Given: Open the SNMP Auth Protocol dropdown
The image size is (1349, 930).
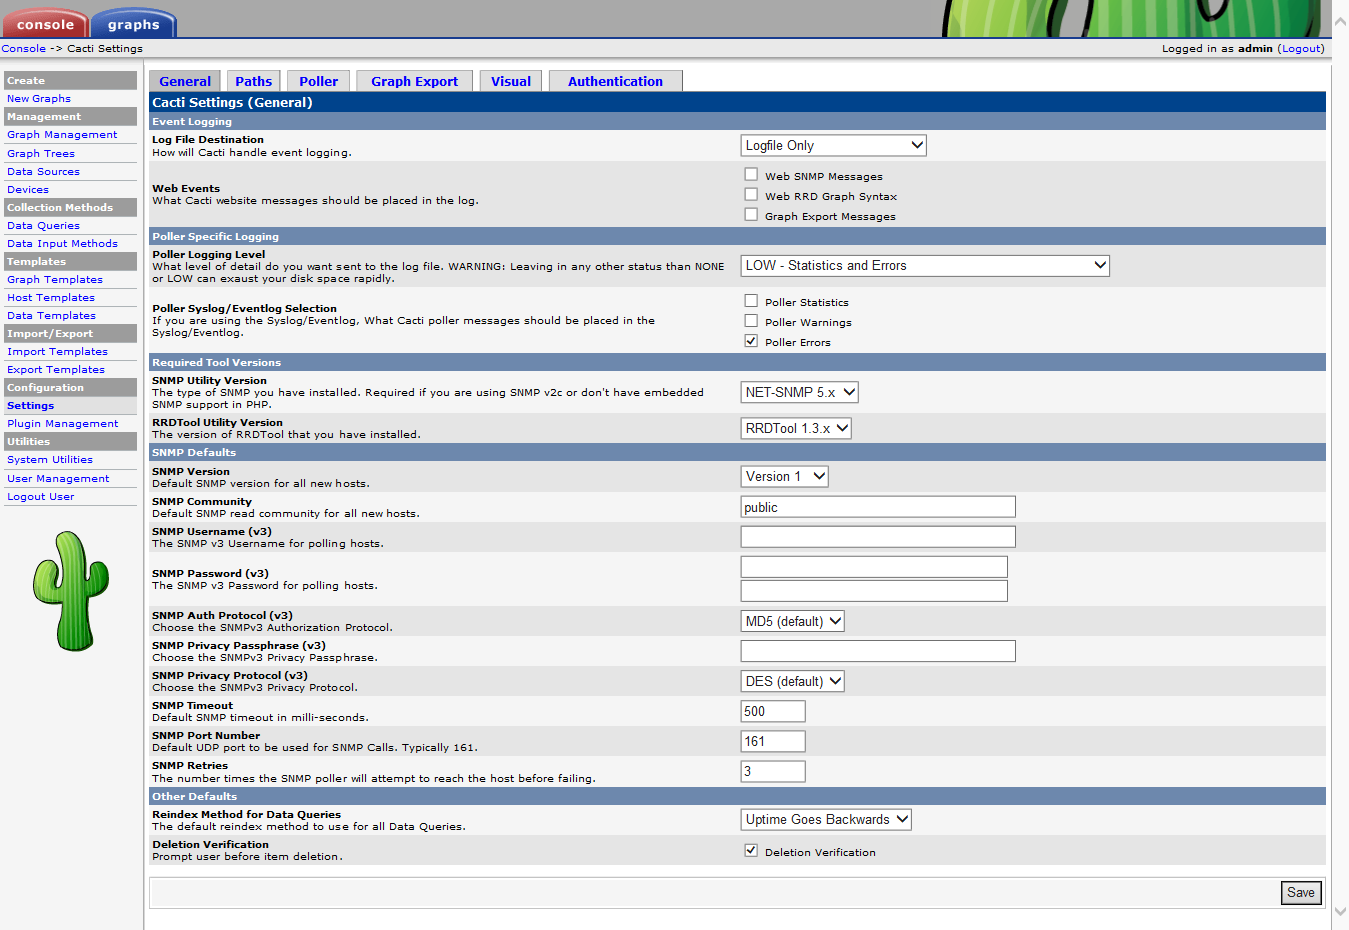Looking at the screenshot, I should coord(792,621).
